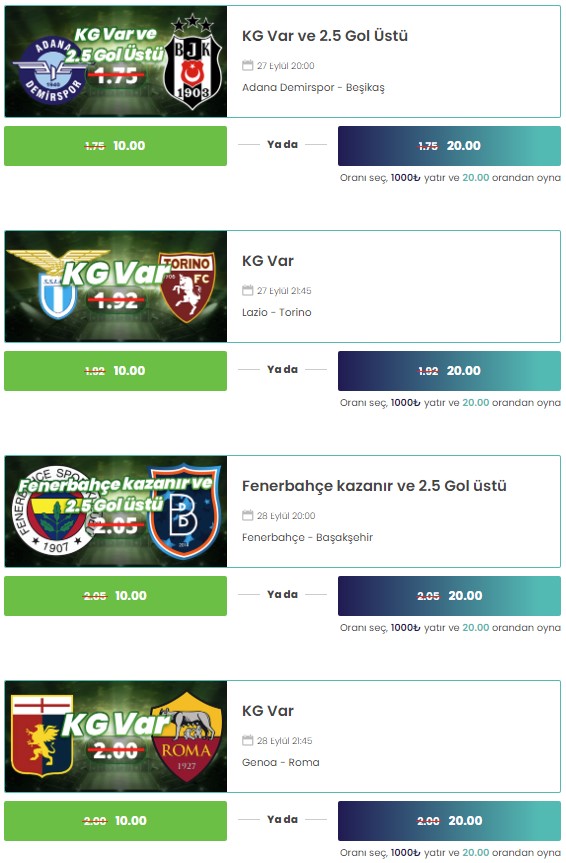Select 10.00 odds for Genoa - Roma
The width and height of the screenshot is (566, 863).
116,821
